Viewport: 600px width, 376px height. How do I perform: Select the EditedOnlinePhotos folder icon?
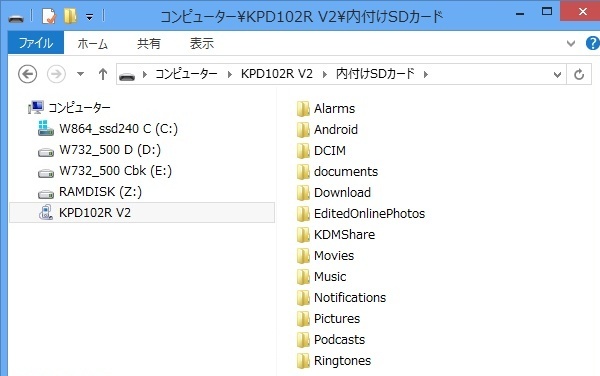tap(303, 214)
